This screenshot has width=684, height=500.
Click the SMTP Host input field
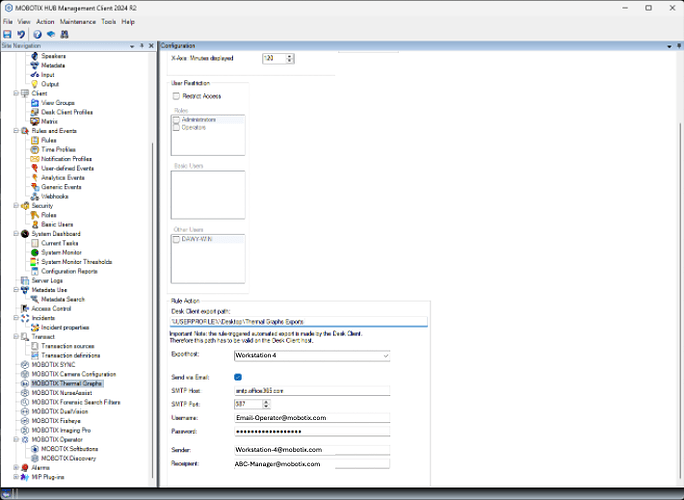(312, 390)
